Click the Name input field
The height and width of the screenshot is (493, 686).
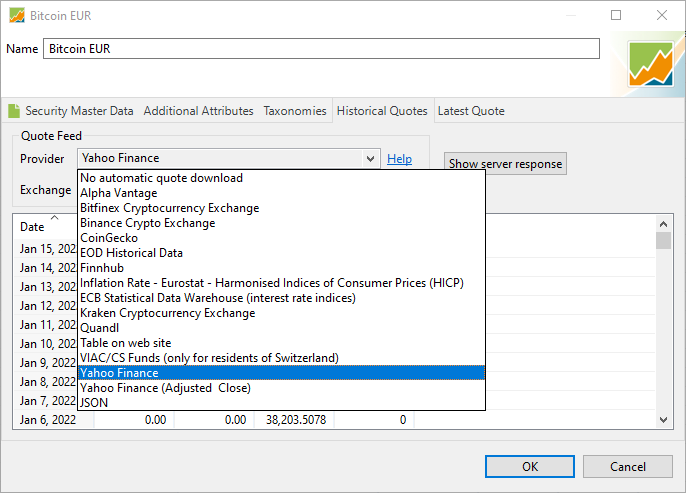pos(321,49)
